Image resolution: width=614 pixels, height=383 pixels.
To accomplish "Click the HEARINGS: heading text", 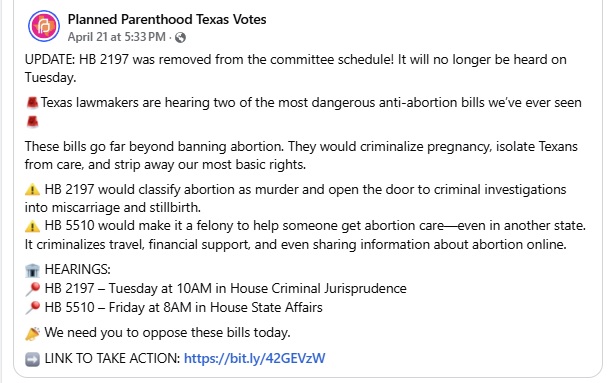I will point(78,269).
